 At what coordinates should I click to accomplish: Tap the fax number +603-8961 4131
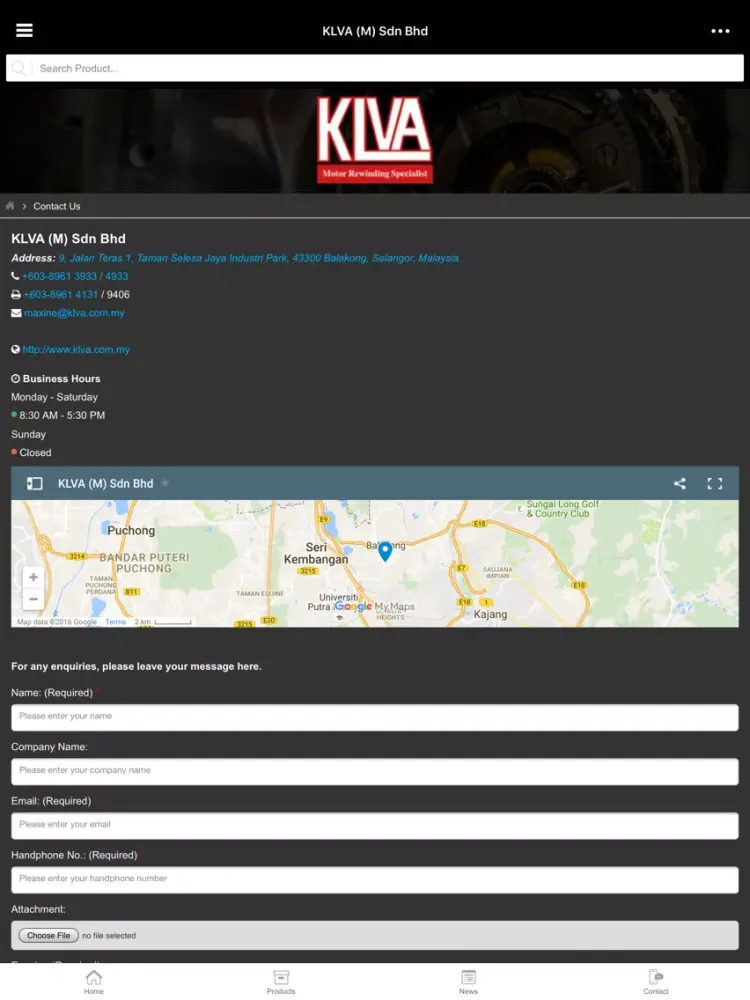point(61,295)
